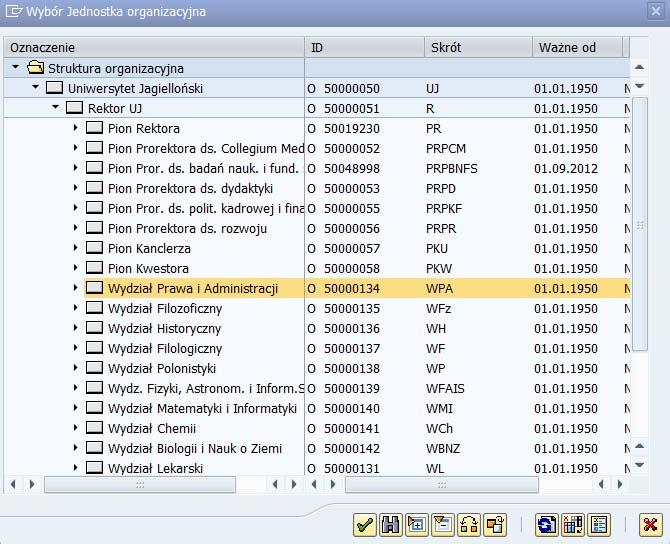The height and width of the screenshot is (544, 670).
Task: Collapse the Struktura organizacyjna root node
Action: point(16,67)
